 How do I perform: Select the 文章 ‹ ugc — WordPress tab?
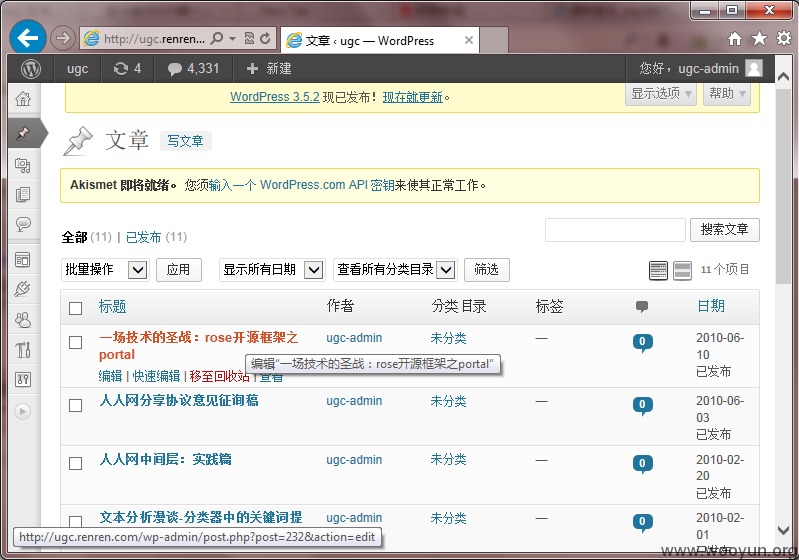380,40
